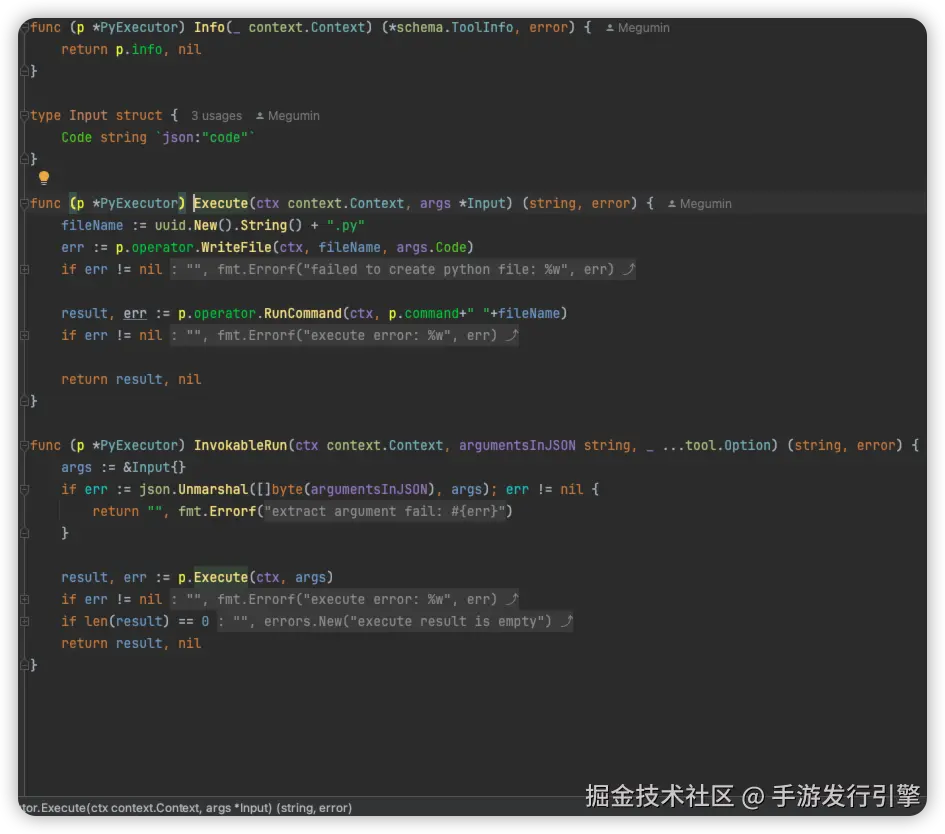Click the Info method name
Viewport: 945px width, 834px height.
[x=209, y=28]
